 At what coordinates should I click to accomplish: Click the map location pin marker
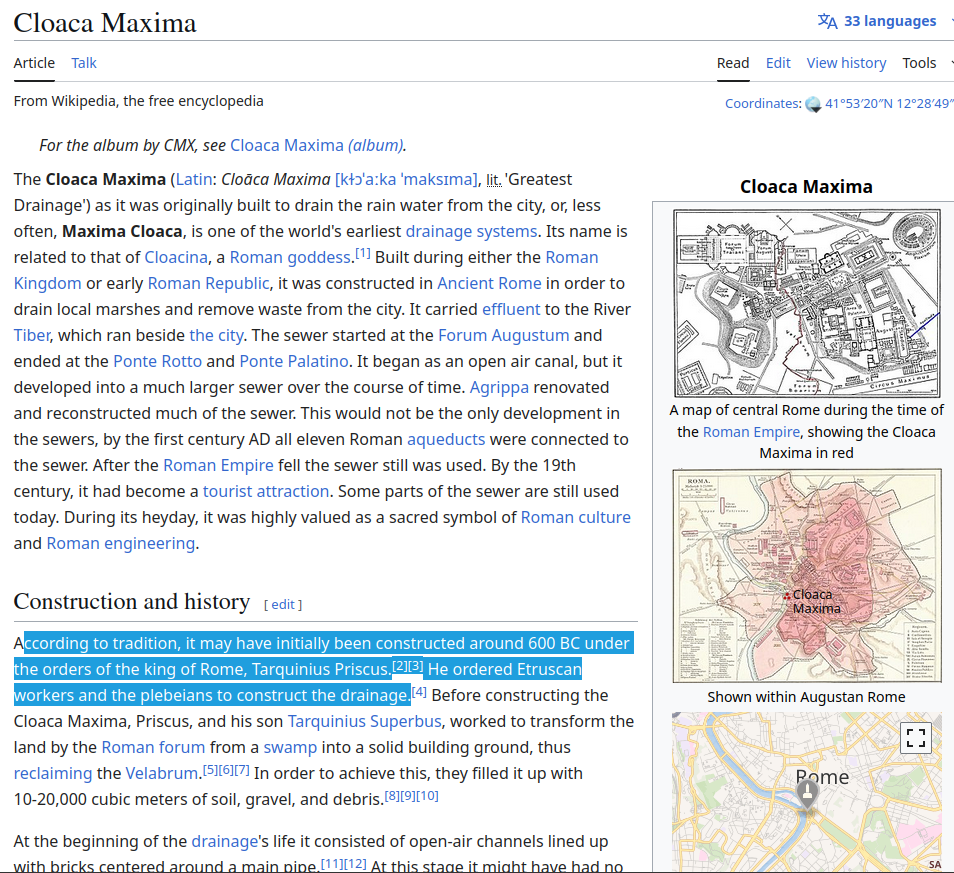click(x=807, y=794)
